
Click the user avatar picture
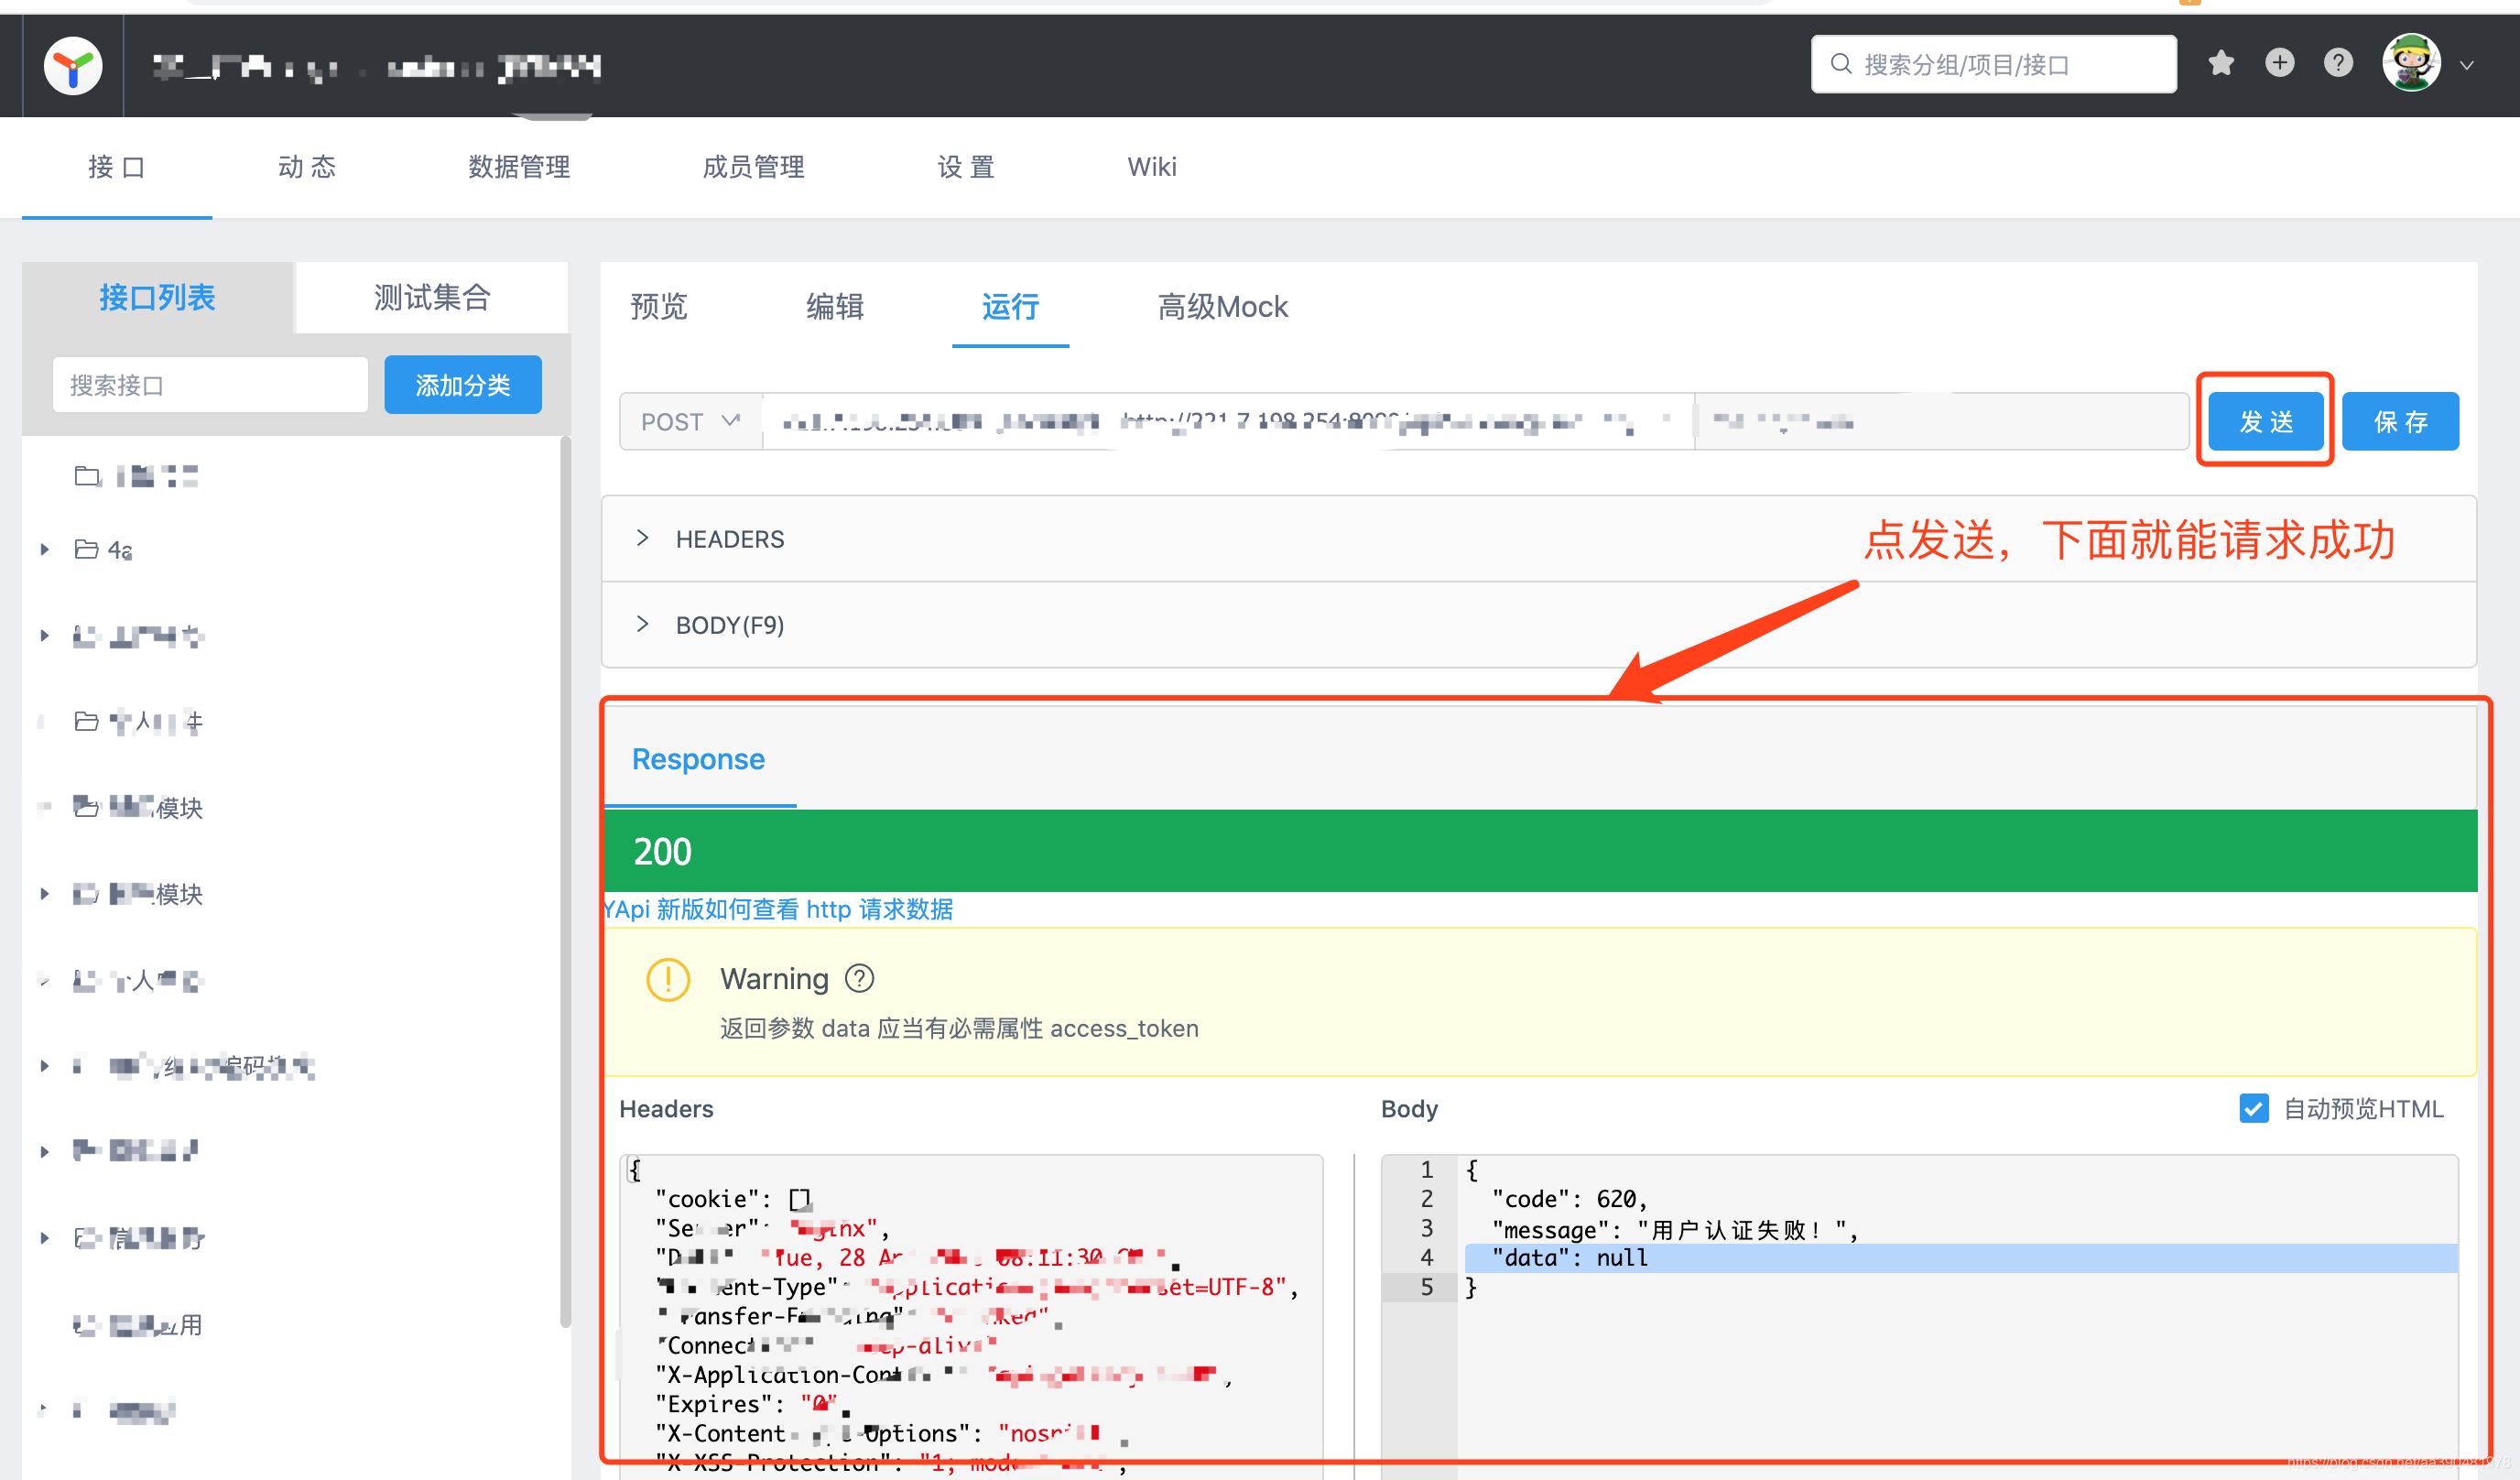click(x=2411, y=64)
